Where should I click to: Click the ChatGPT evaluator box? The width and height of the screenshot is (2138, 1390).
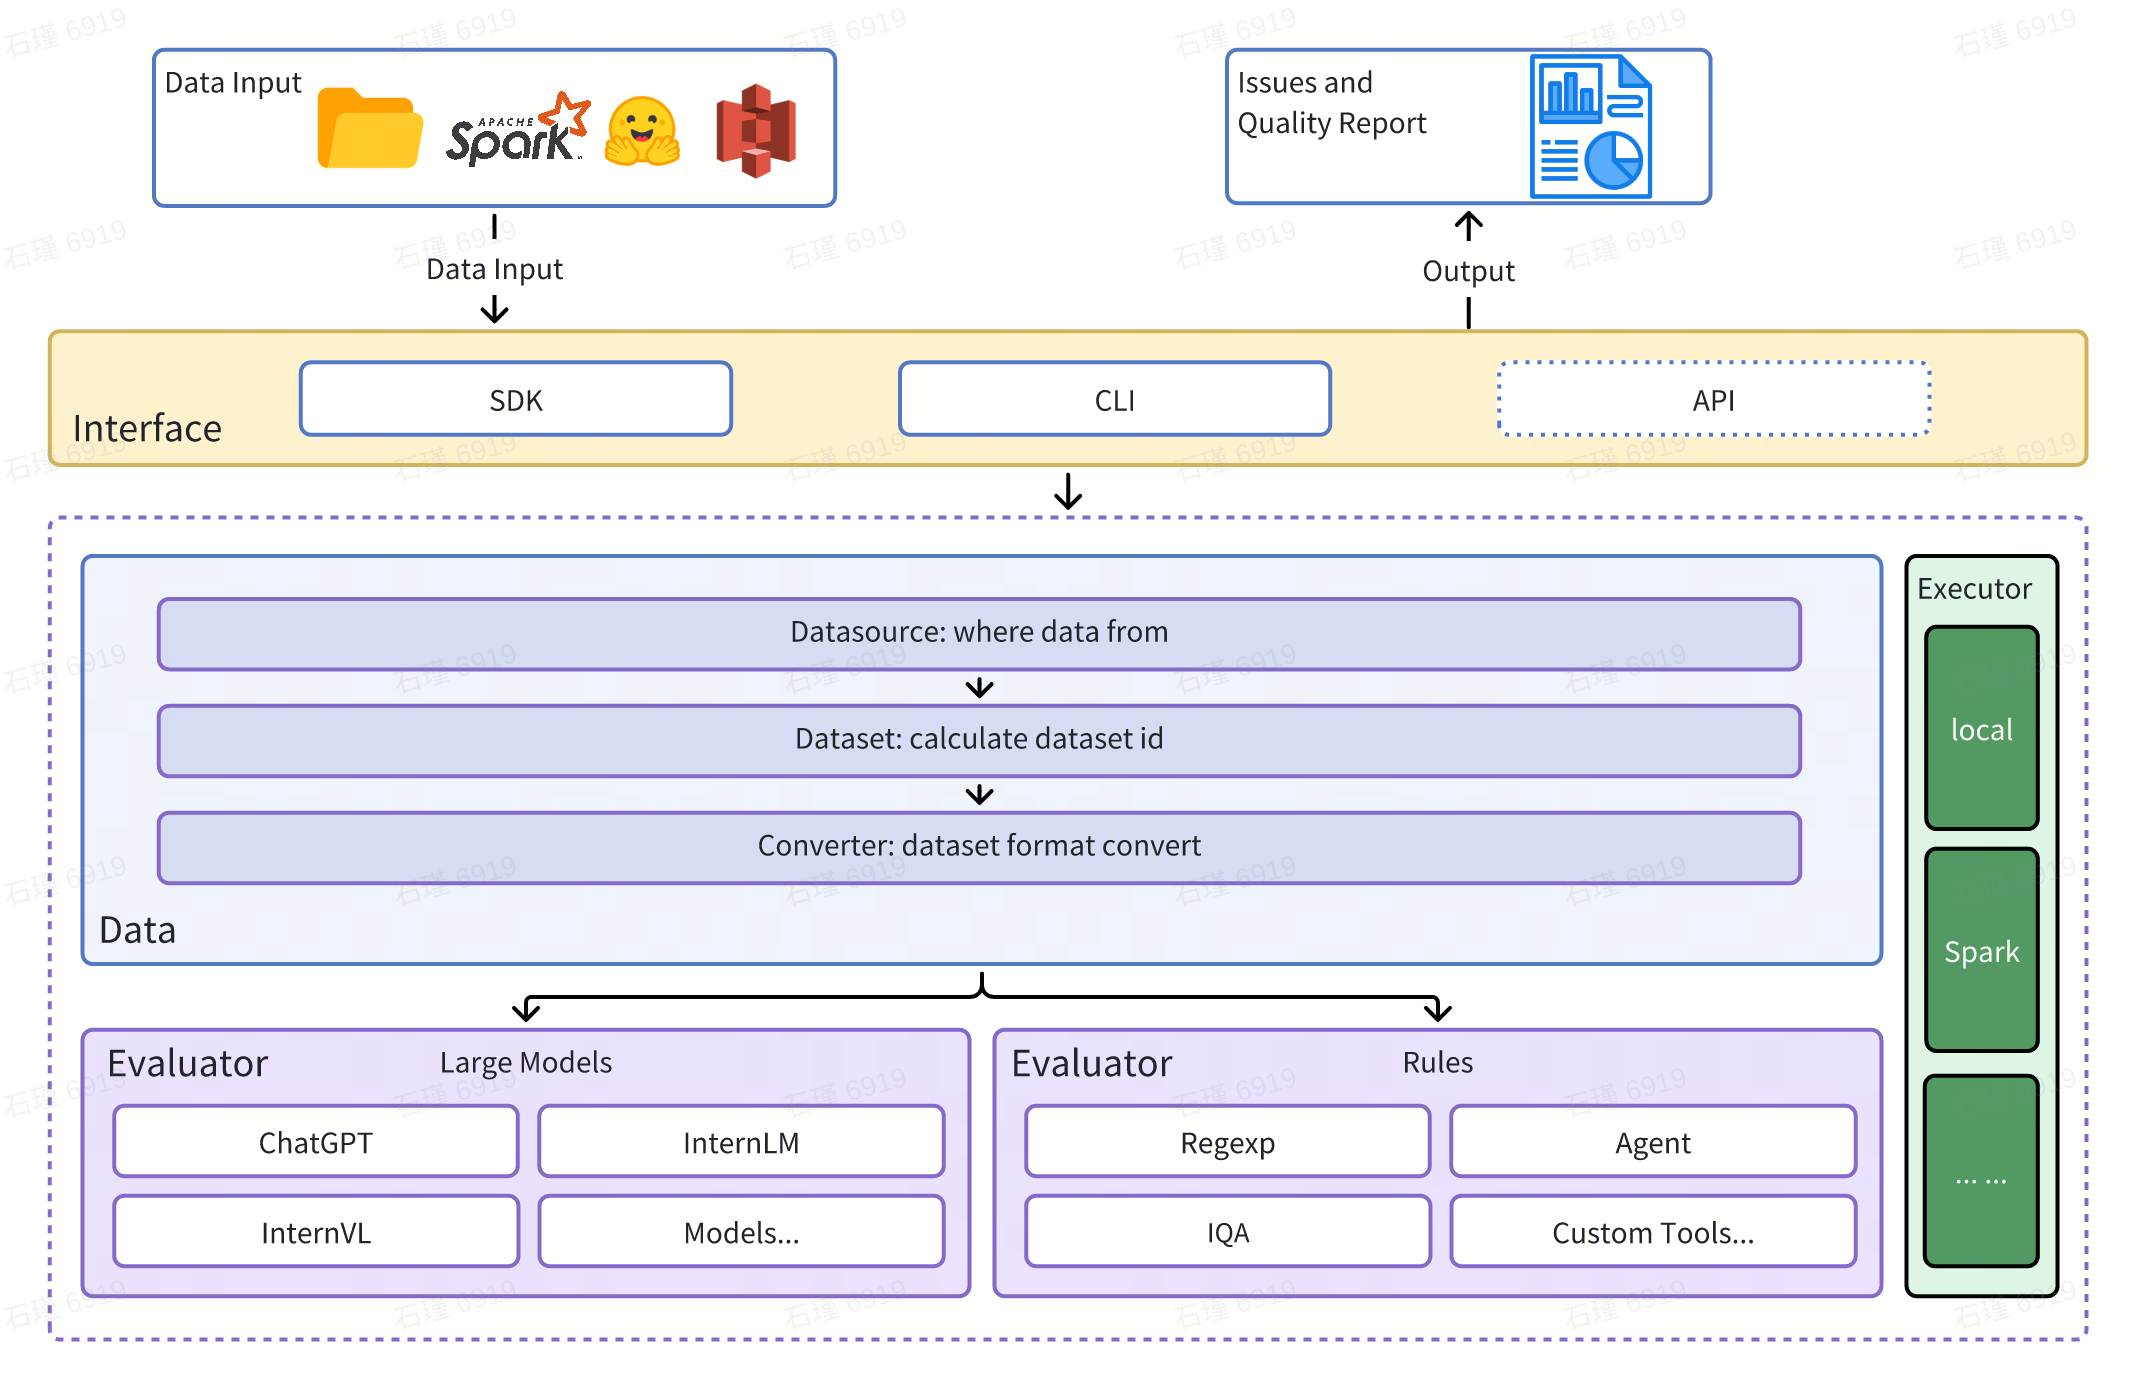tap(316, 1142)
